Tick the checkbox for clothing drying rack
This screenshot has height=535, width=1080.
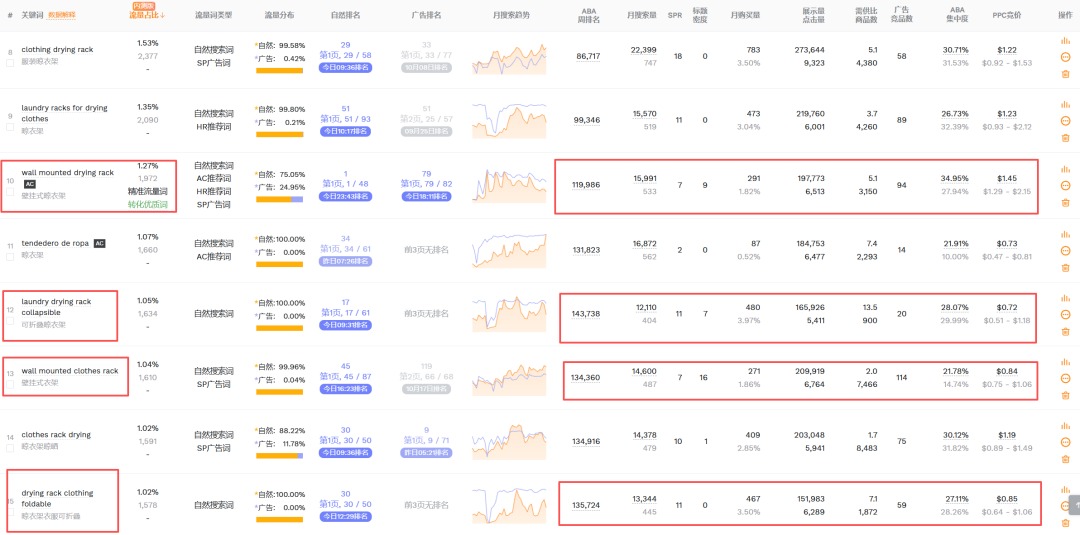[x=10, y=63]
